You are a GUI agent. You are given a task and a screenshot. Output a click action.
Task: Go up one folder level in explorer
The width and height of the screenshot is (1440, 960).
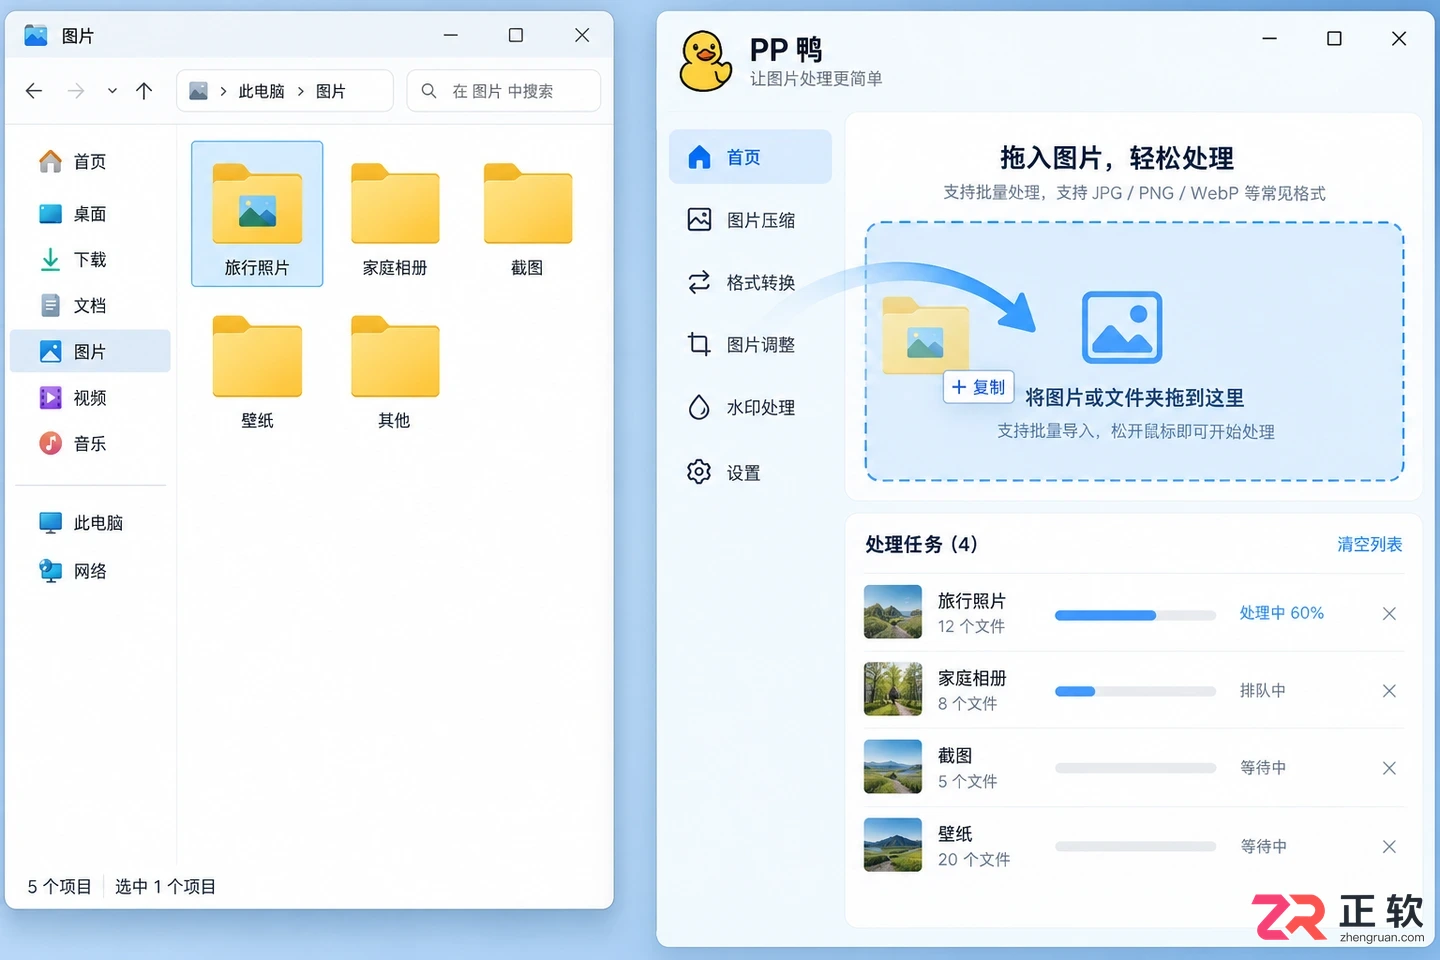tap(144, 91)
